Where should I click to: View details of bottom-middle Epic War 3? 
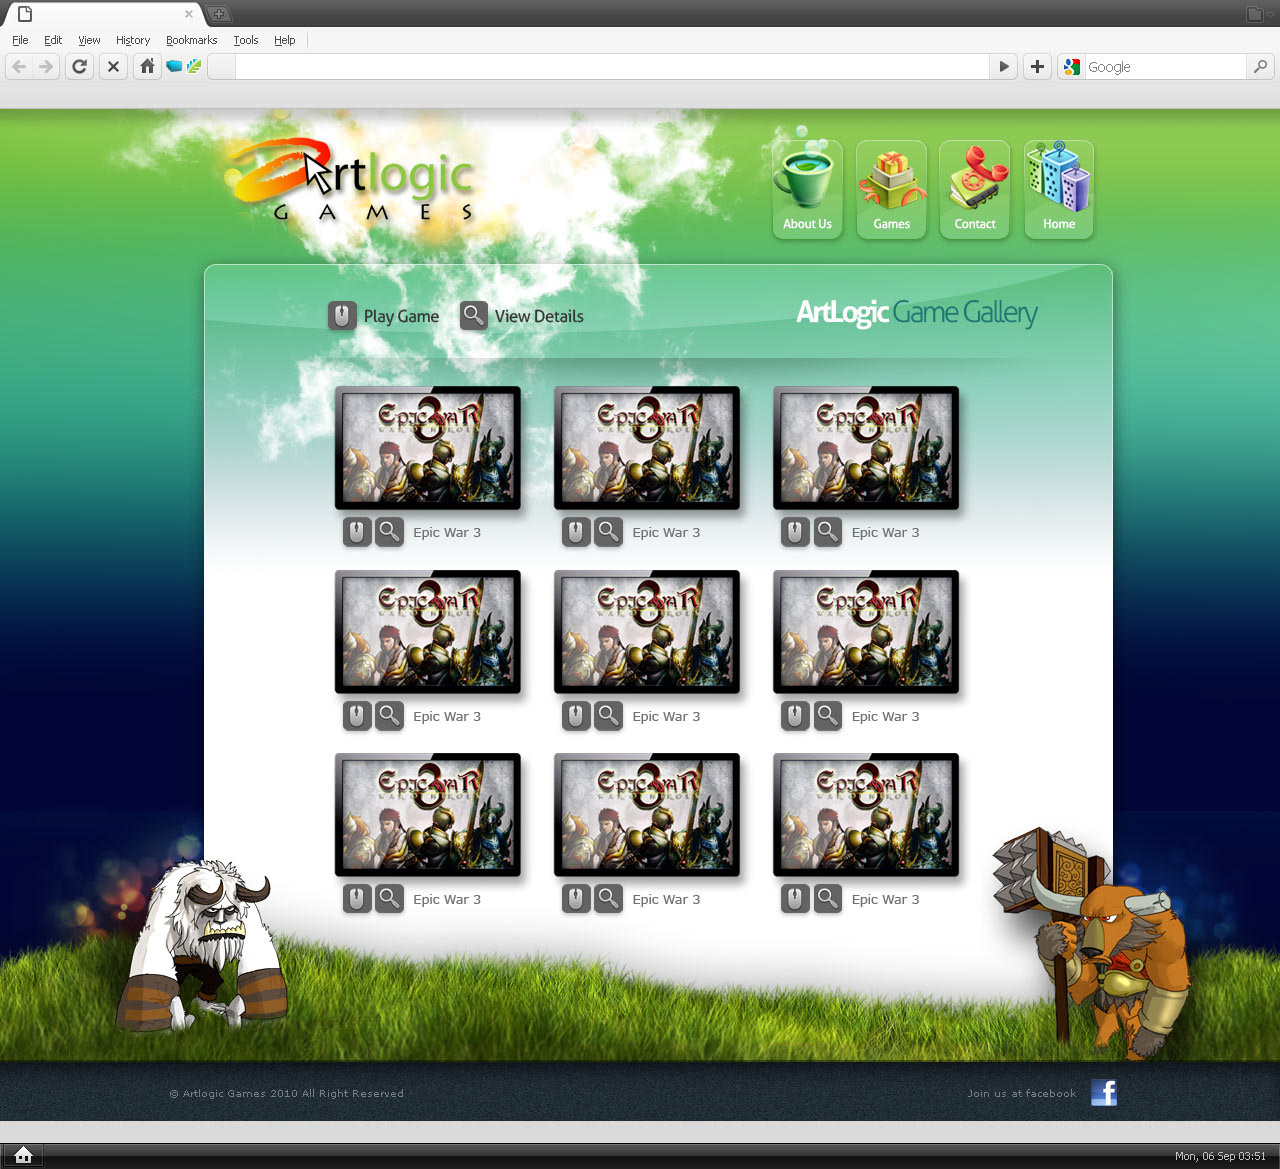(x=609, y=899)
